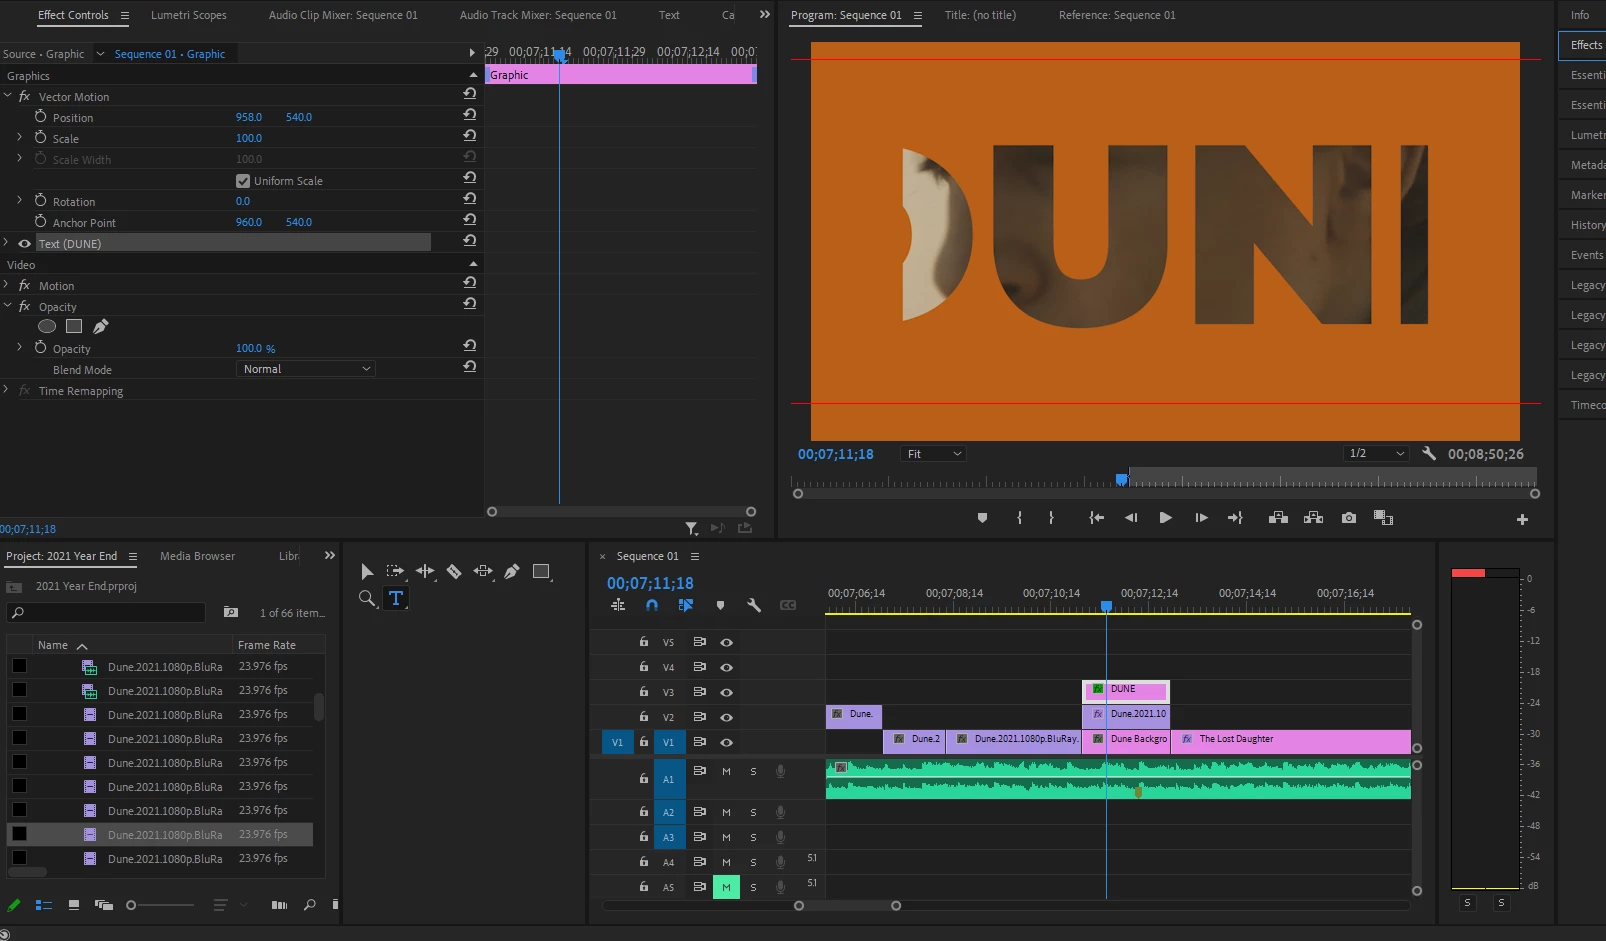
Task: Step forward one frame
Action: click(1201, 518)
